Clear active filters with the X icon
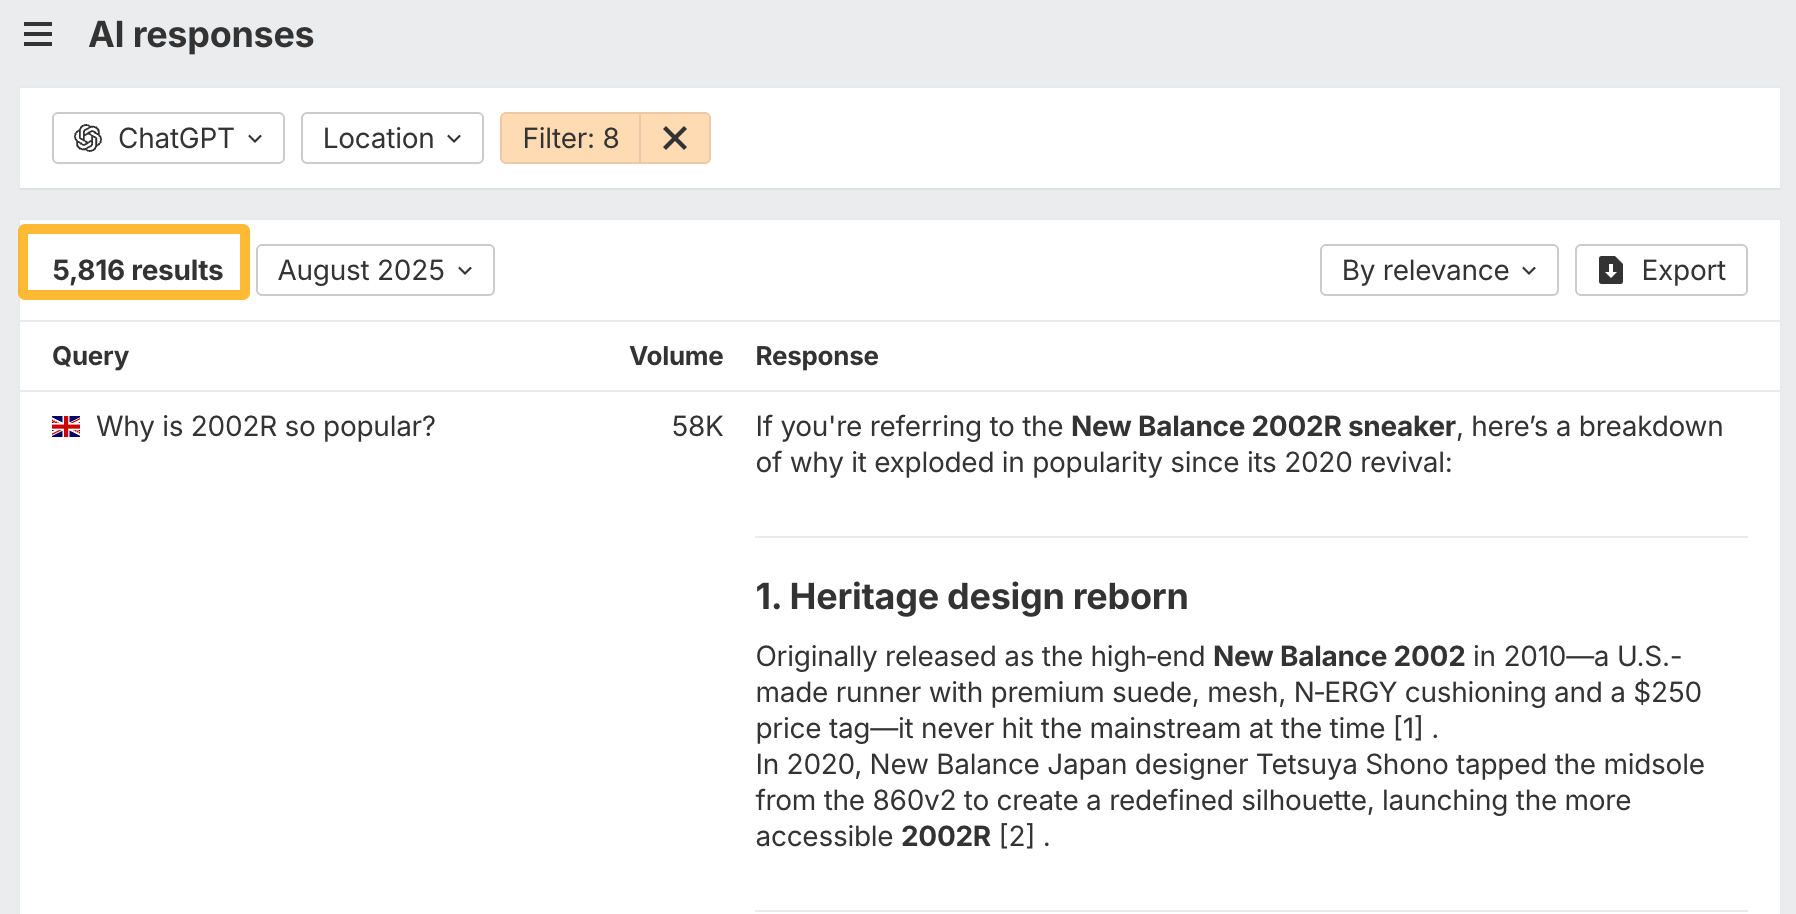 675,138
